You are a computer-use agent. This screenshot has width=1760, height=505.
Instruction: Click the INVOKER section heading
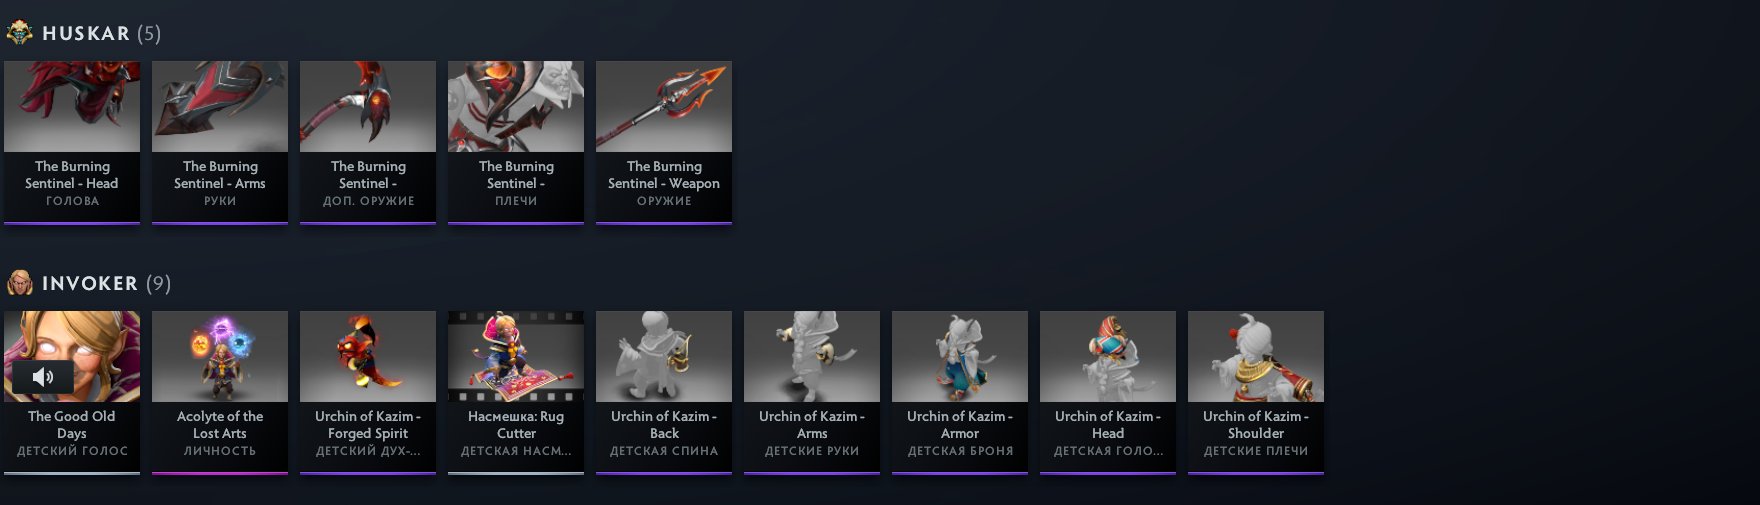[x=90, y=283]
